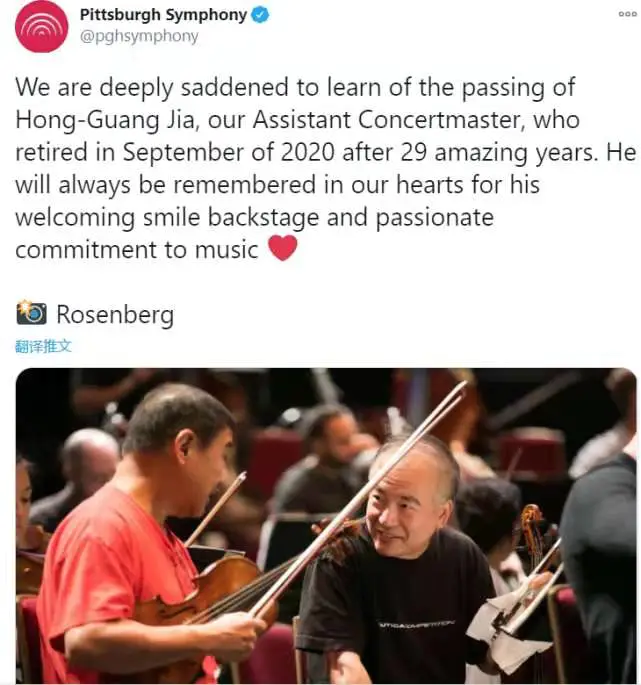
Task: Click the Rosenberg photo credit text
Action: (115, 315)
